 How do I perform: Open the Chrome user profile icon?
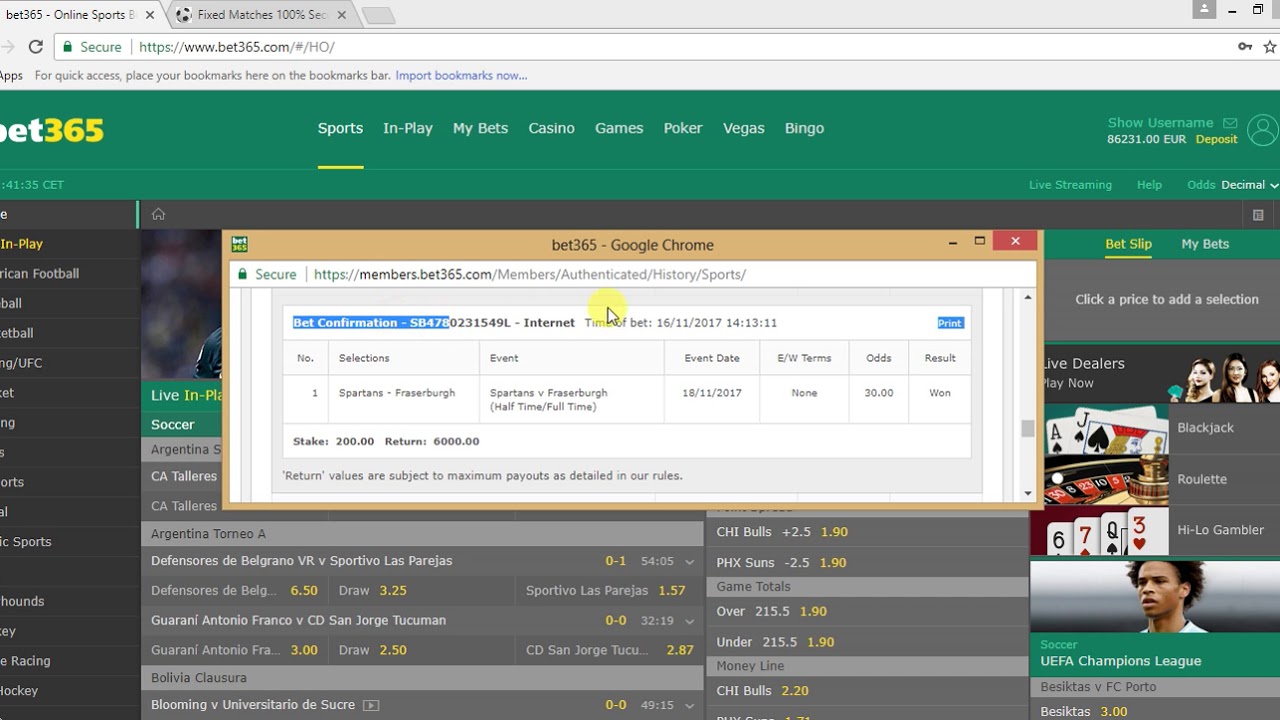point(1204,10)
